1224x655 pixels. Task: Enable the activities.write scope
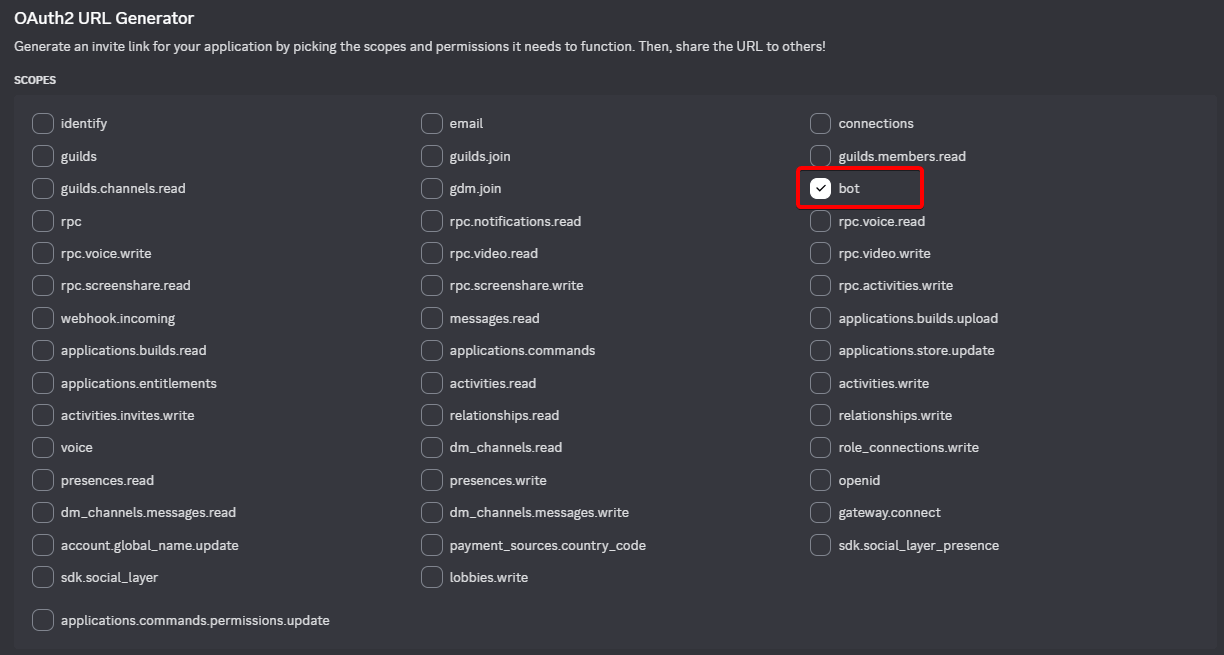point(820,383)
